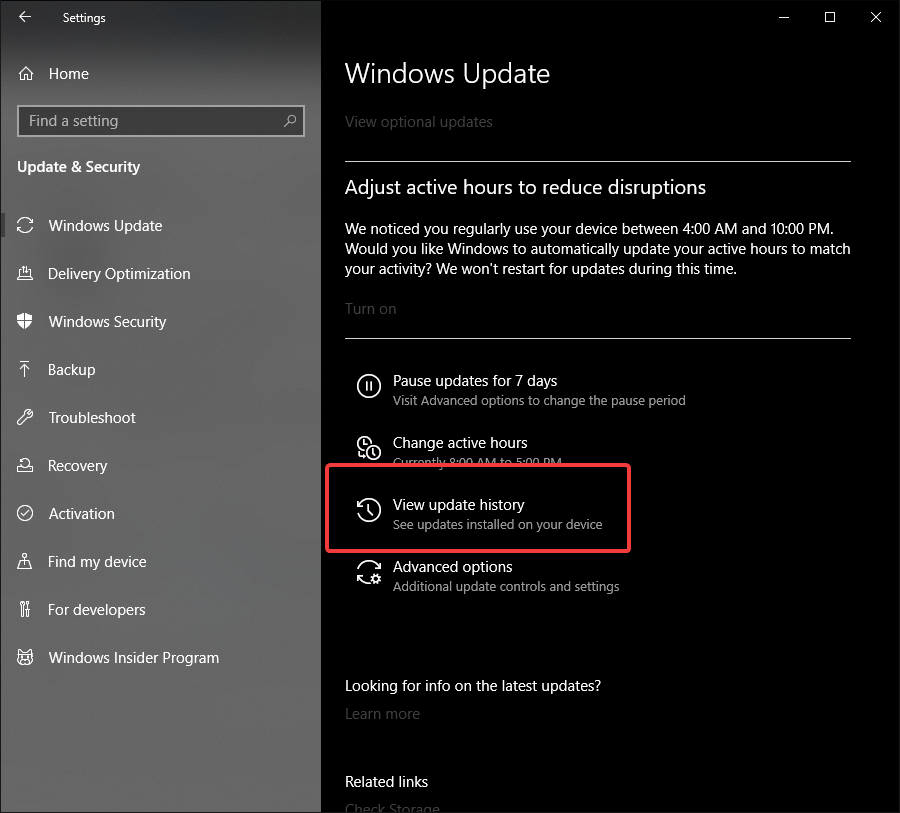The height and width of the screenshot is (813, 900).
Task: Click the Learn more link
Action: pos(382,714)
